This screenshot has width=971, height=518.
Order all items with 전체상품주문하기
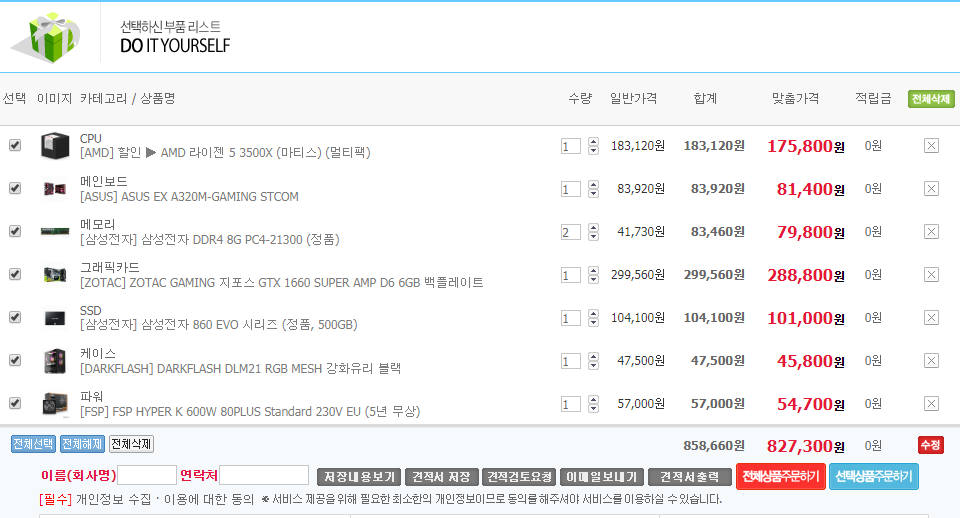tap(780, 476)
